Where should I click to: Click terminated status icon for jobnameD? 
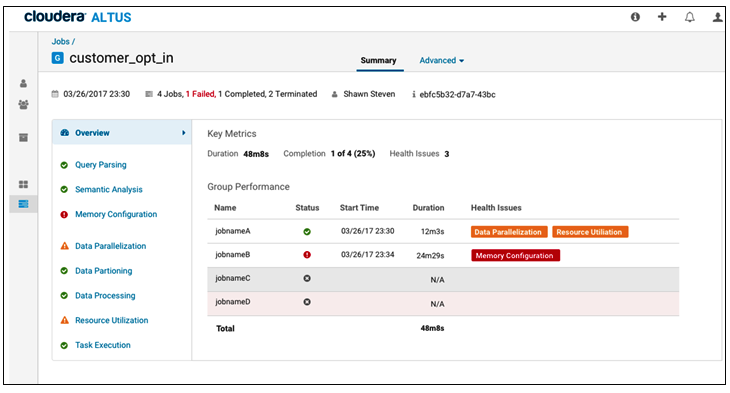[x=307, y=302]
